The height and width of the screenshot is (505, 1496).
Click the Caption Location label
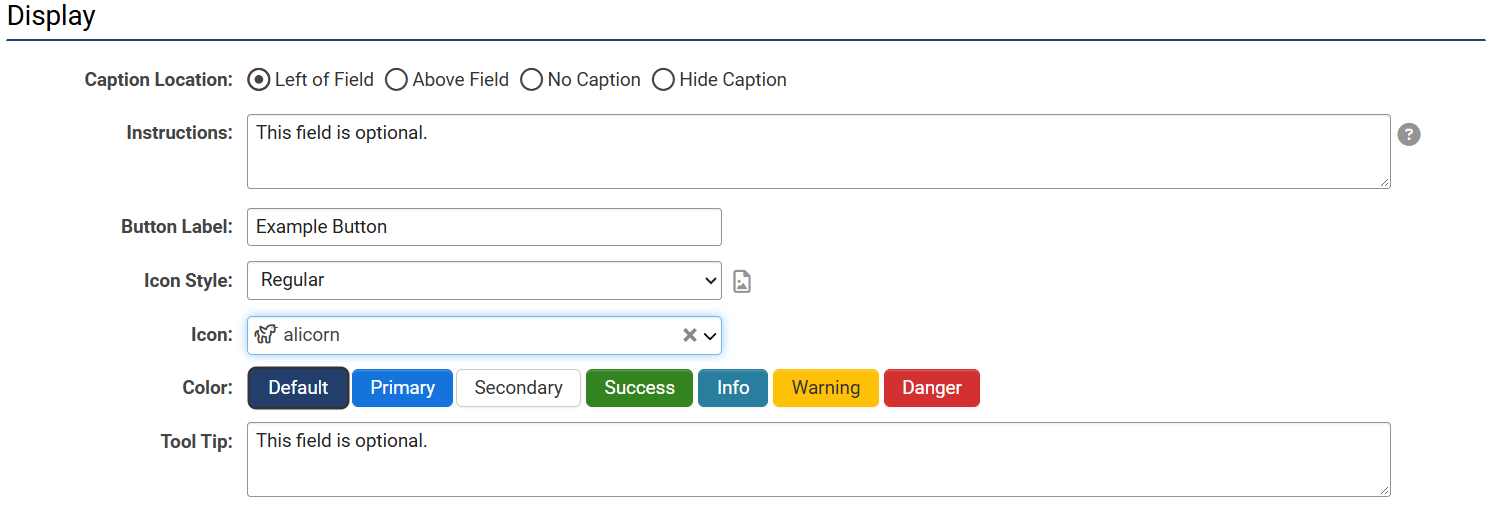pos(159,80)
